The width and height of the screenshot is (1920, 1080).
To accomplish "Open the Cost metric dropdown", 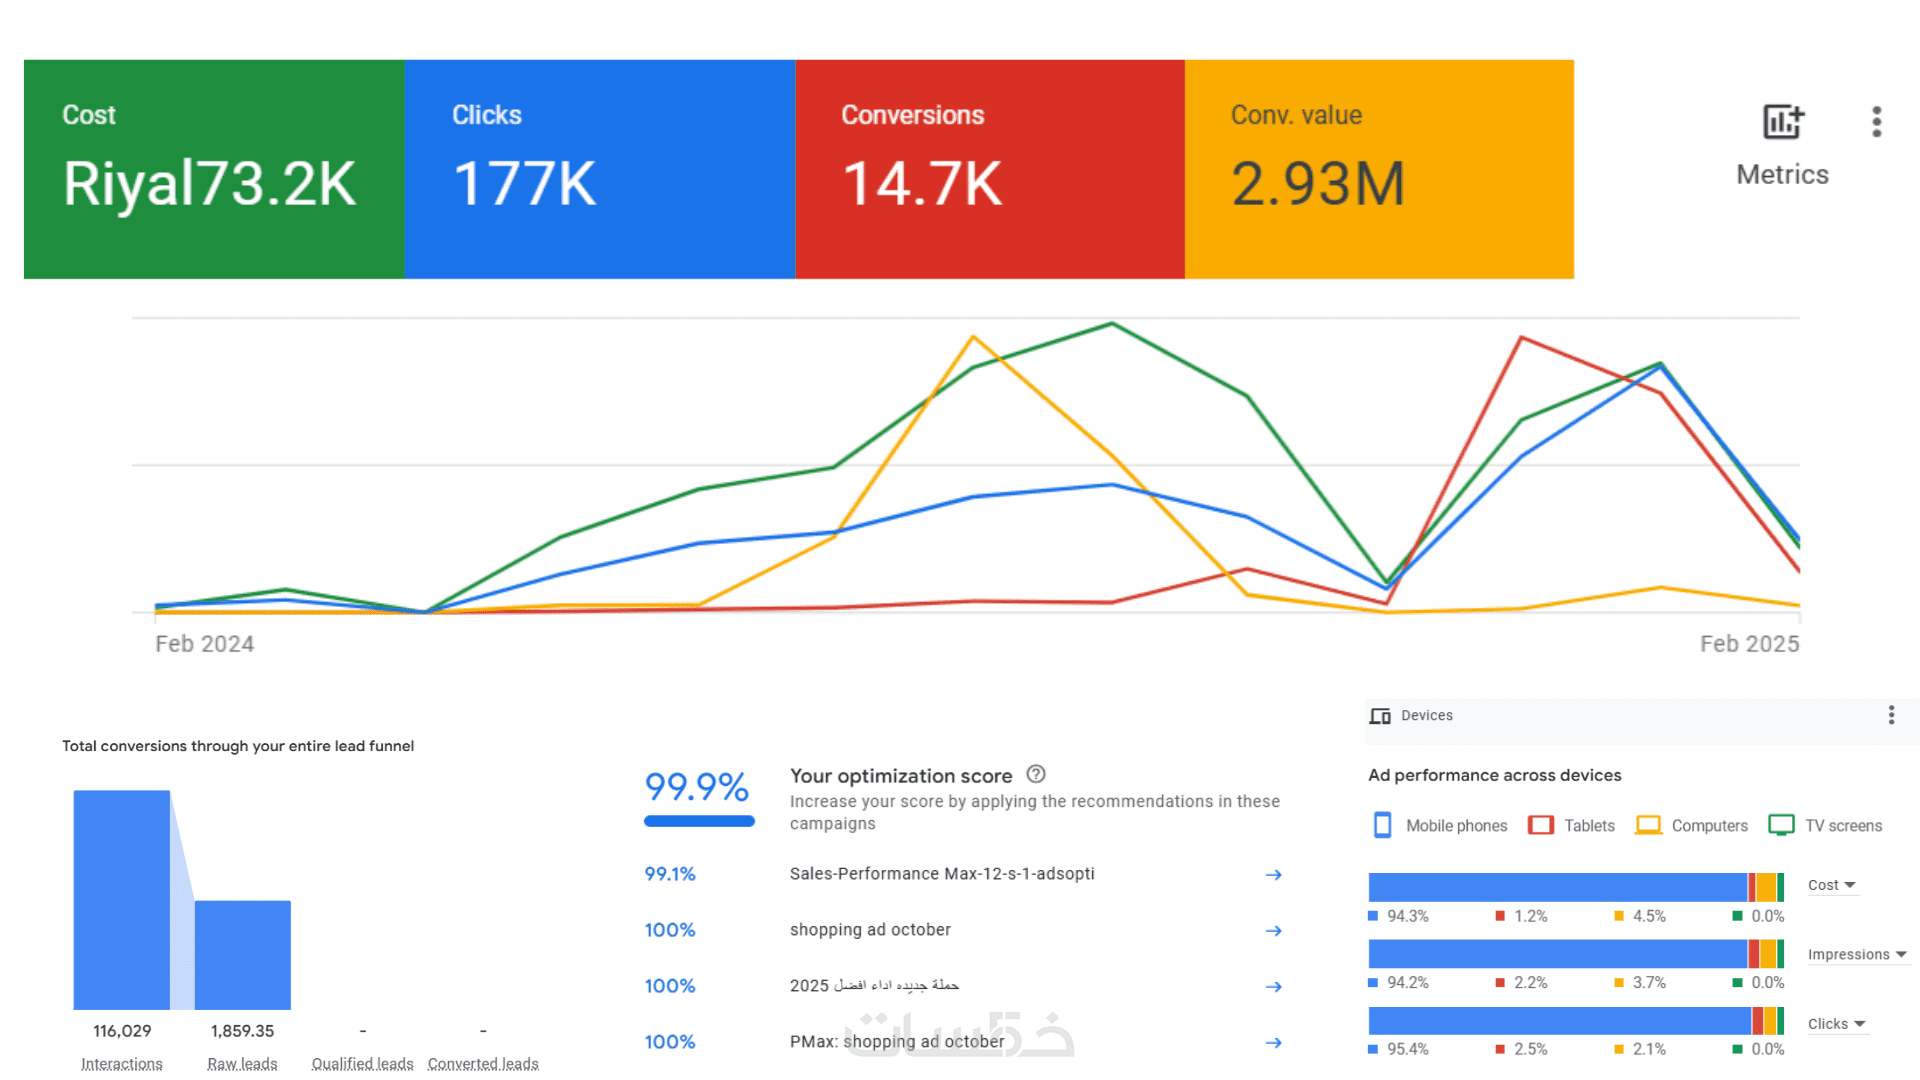I will click(1832, 886).
